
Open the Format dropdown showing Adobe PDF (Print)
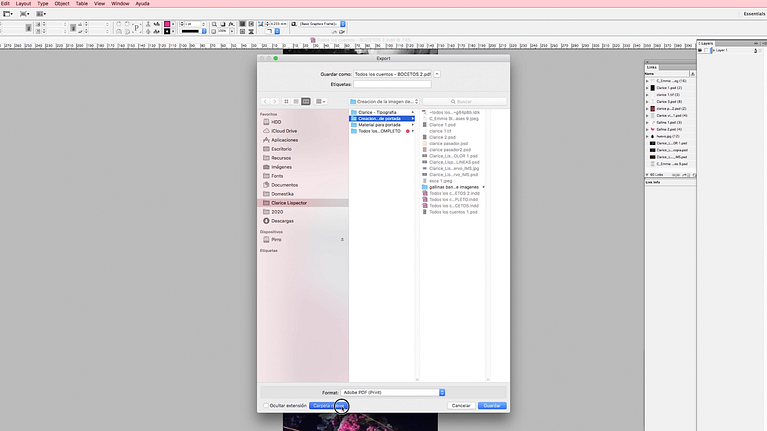[x=392, y=393]
